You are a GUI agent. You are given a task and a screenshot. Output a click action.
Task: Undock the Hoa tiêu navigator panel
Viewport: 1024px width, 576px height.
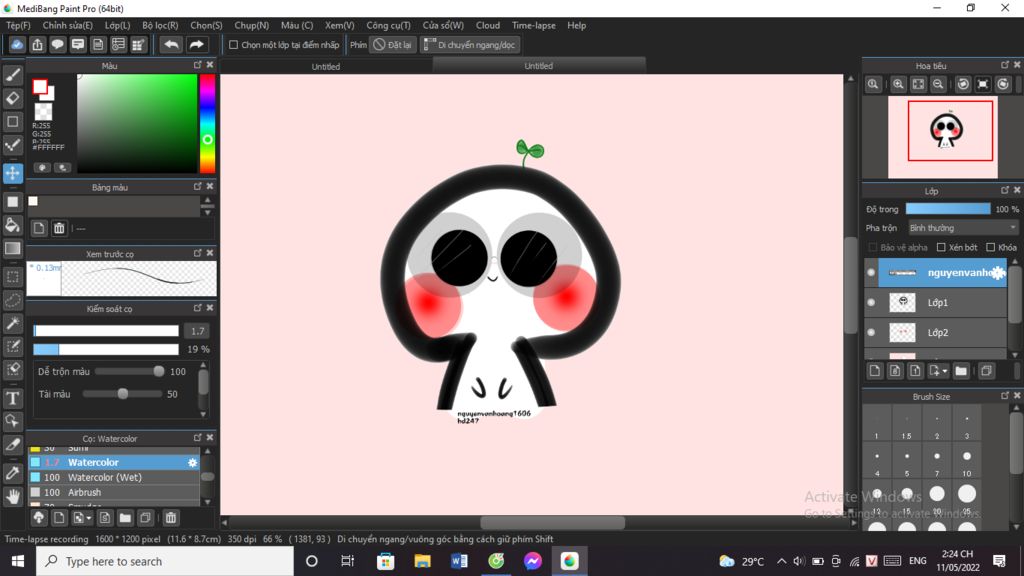[1004, 65]
